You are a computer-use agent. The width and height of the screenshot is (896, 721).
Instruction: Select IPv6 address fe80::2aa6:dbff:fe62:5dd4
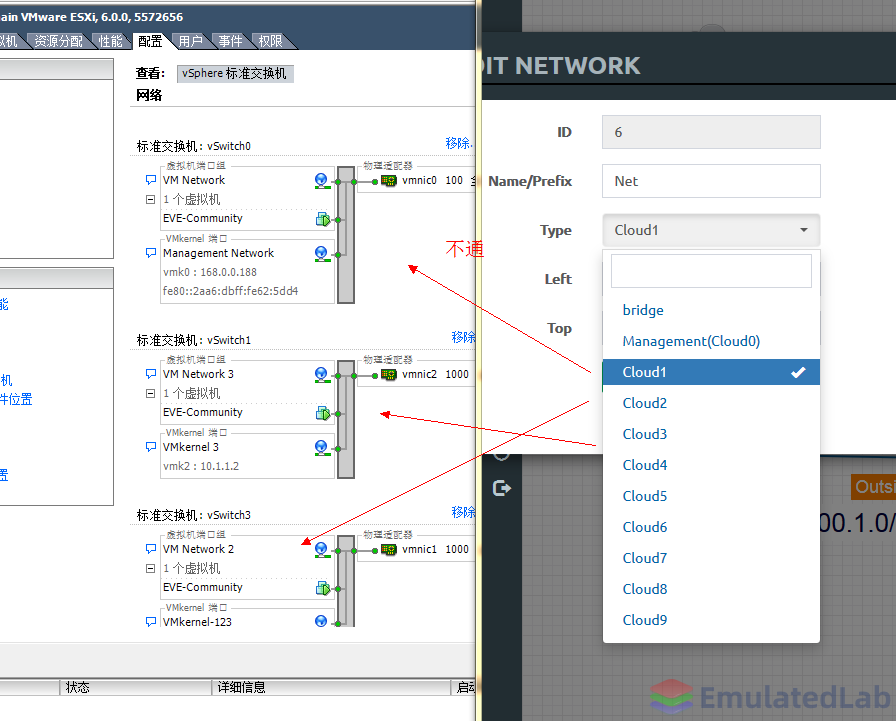click(230, 291)
